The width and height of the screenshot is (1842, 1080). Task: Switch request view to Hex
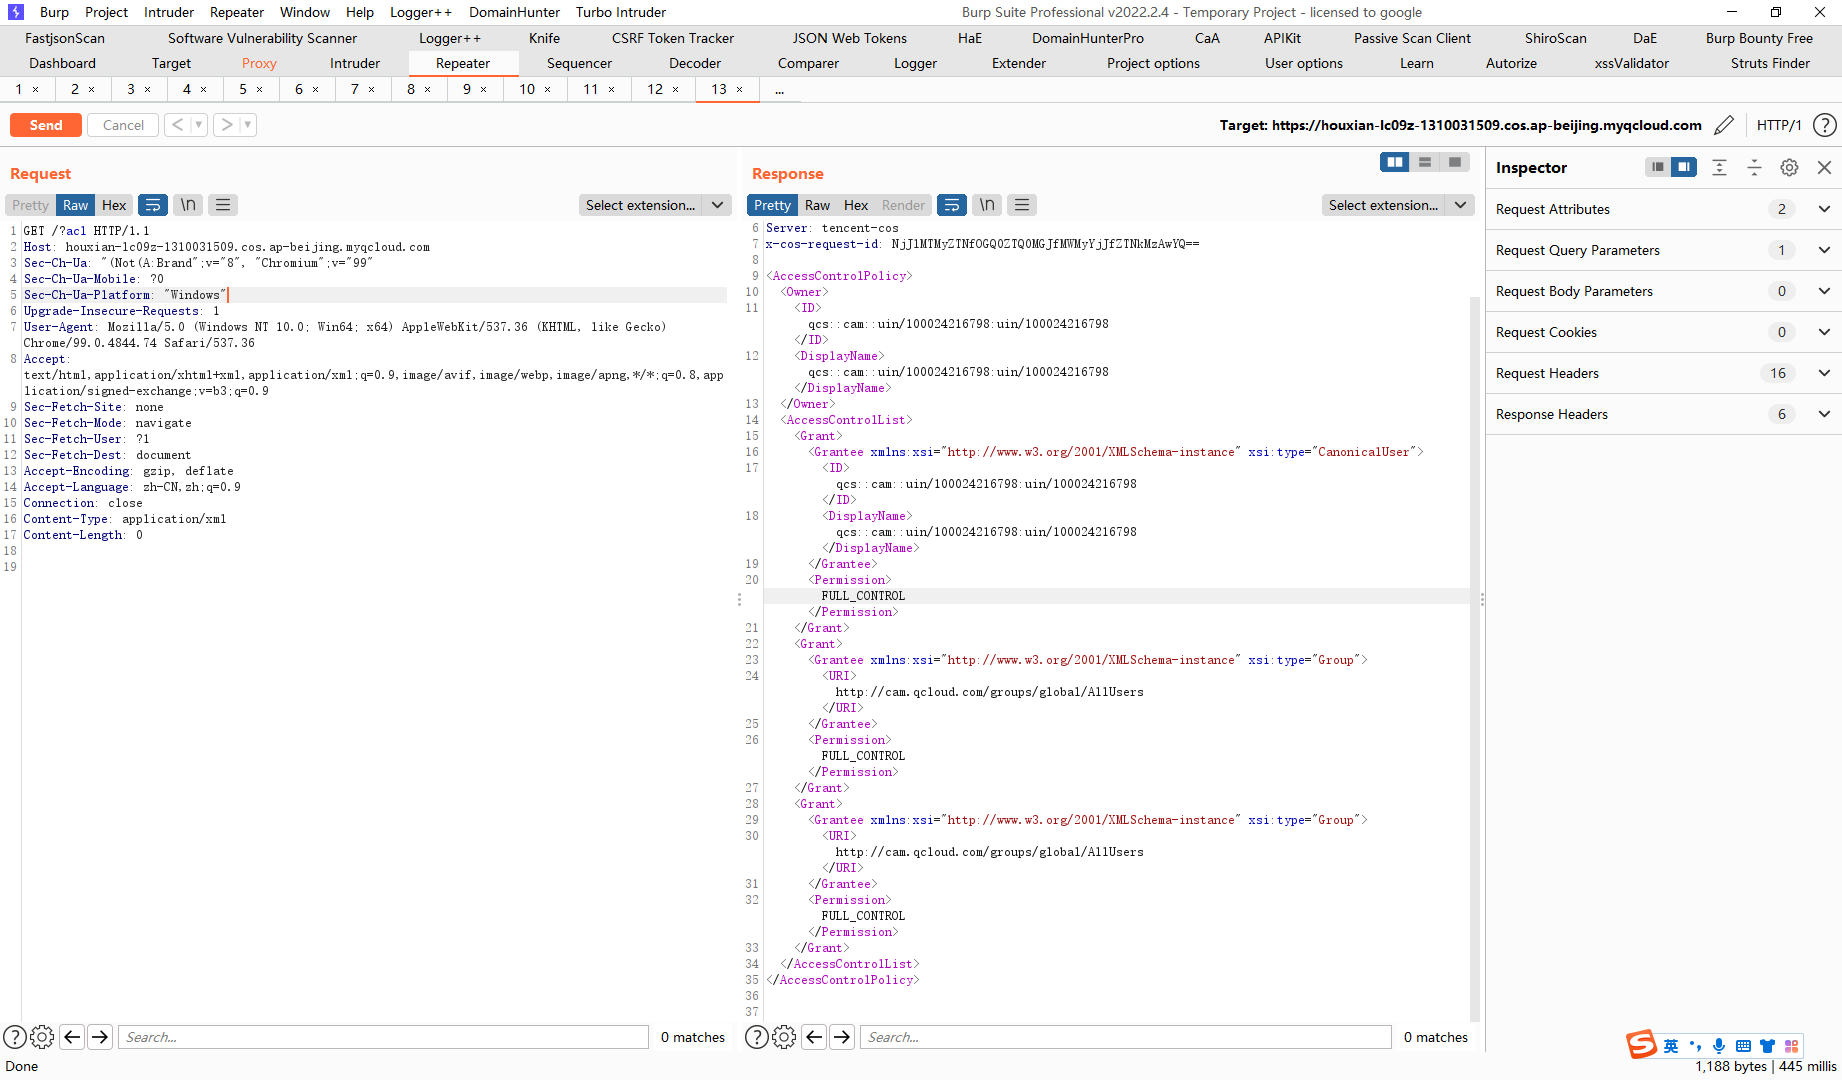pos(114,205)
